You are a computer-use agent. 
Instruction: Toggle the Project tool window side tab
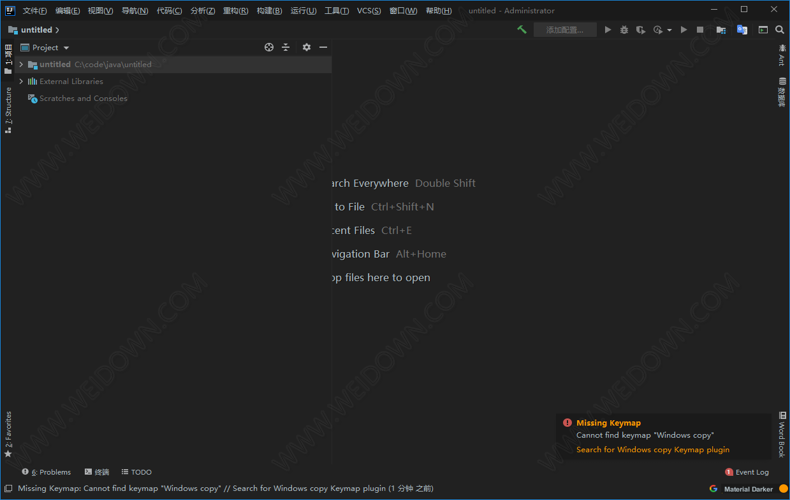point(8,59)
